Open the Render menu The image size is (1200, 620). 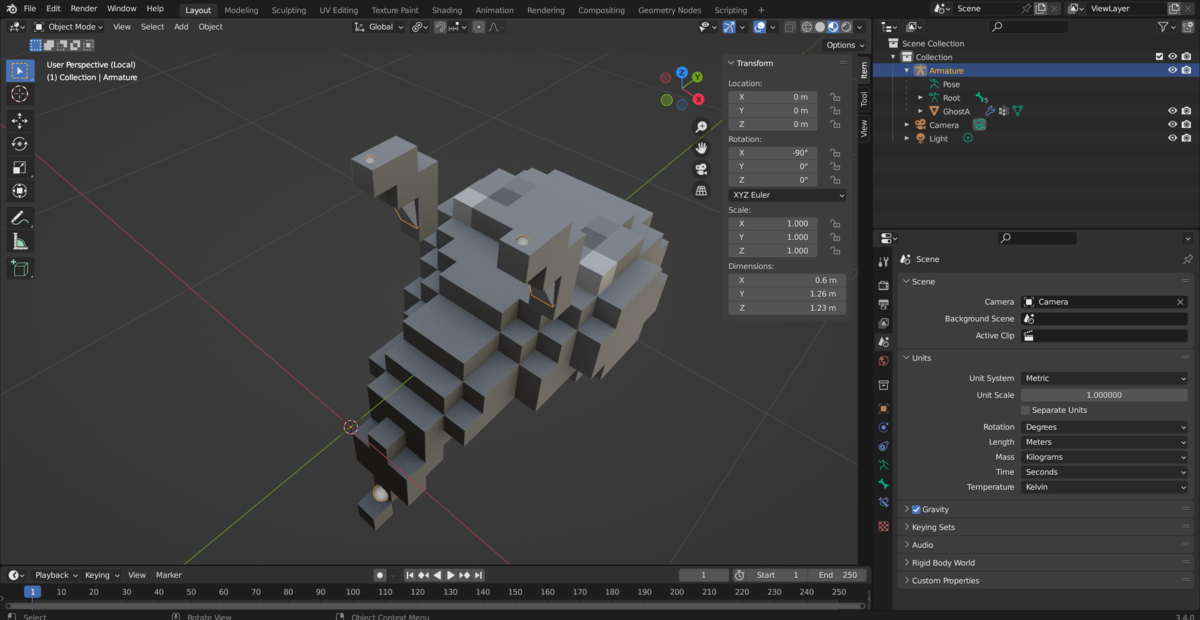click(84, 8)
